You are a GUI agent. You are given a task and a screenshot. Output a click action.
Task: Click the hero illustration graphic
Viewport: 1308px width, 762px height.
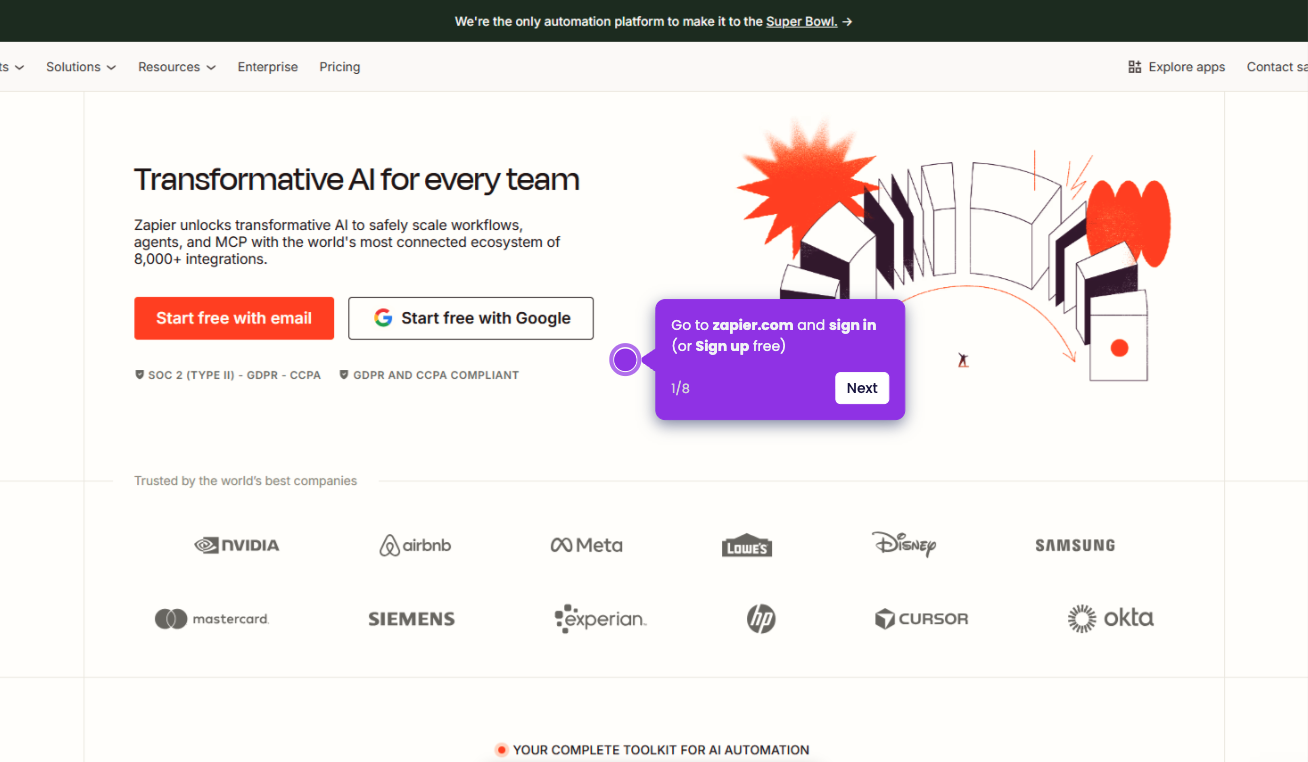coord(954,250)
